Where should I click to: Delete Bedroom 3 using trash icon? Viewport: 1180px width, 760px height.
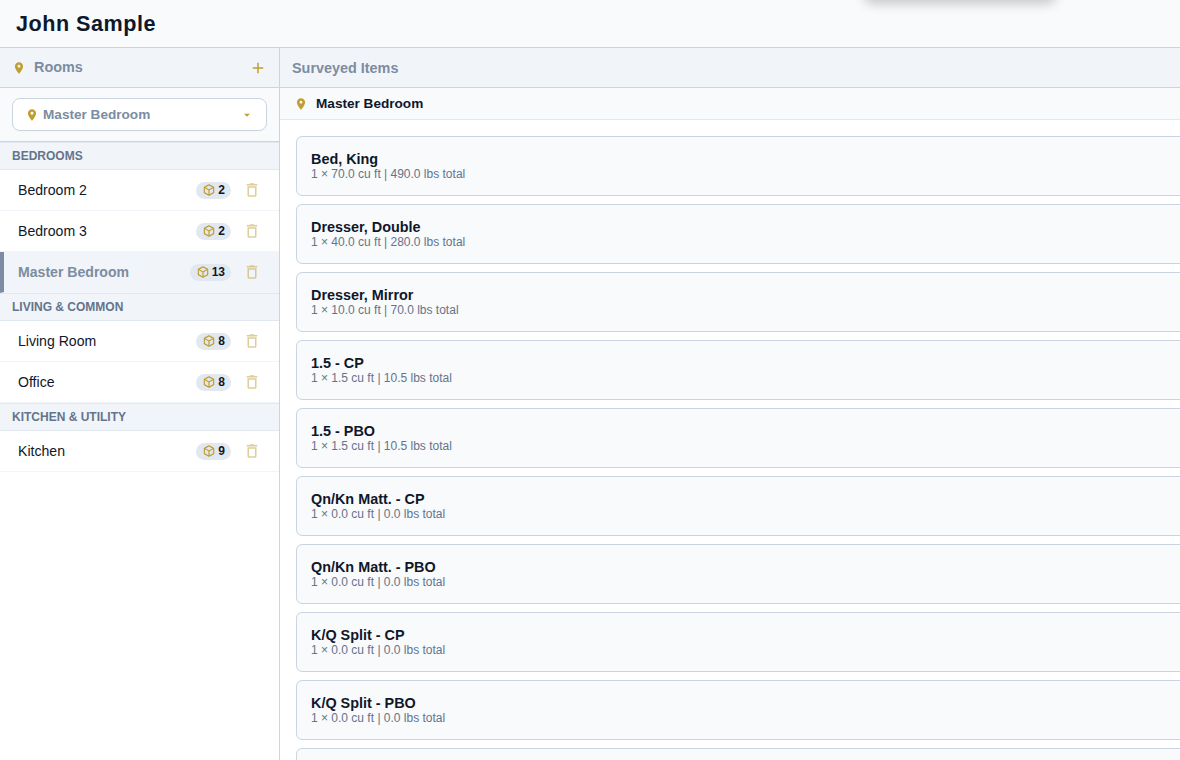[x=252, y=231]
